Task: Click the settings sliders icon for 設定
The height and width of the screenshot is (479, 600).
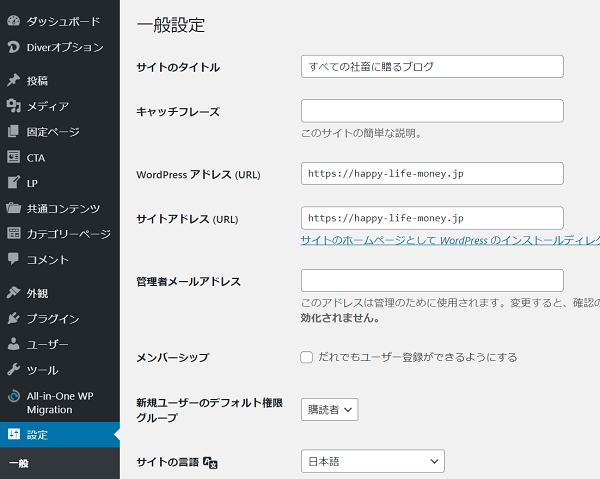Action: pos(13,434)
